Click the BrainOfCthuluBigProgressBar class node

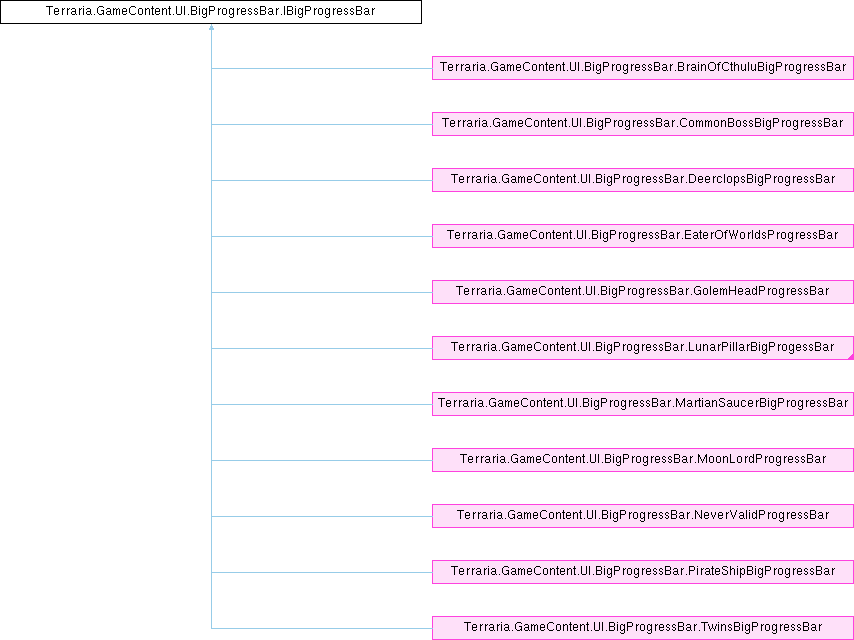642,68
